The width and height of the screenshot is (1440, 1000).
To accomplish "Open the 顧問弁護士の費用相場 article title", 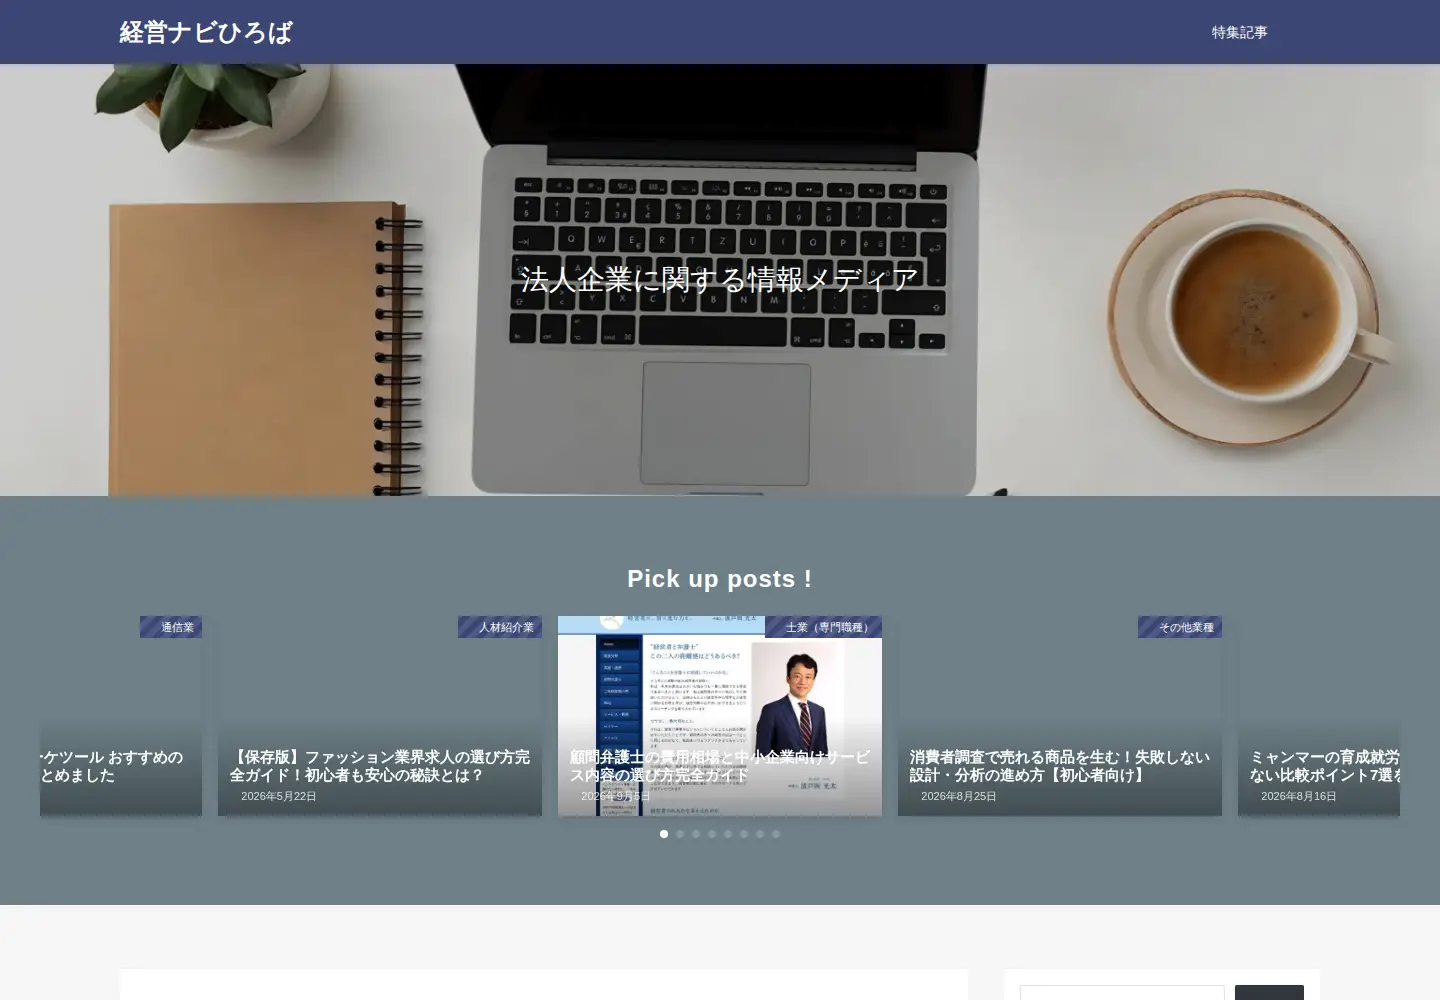I will [x=720, y=766].
